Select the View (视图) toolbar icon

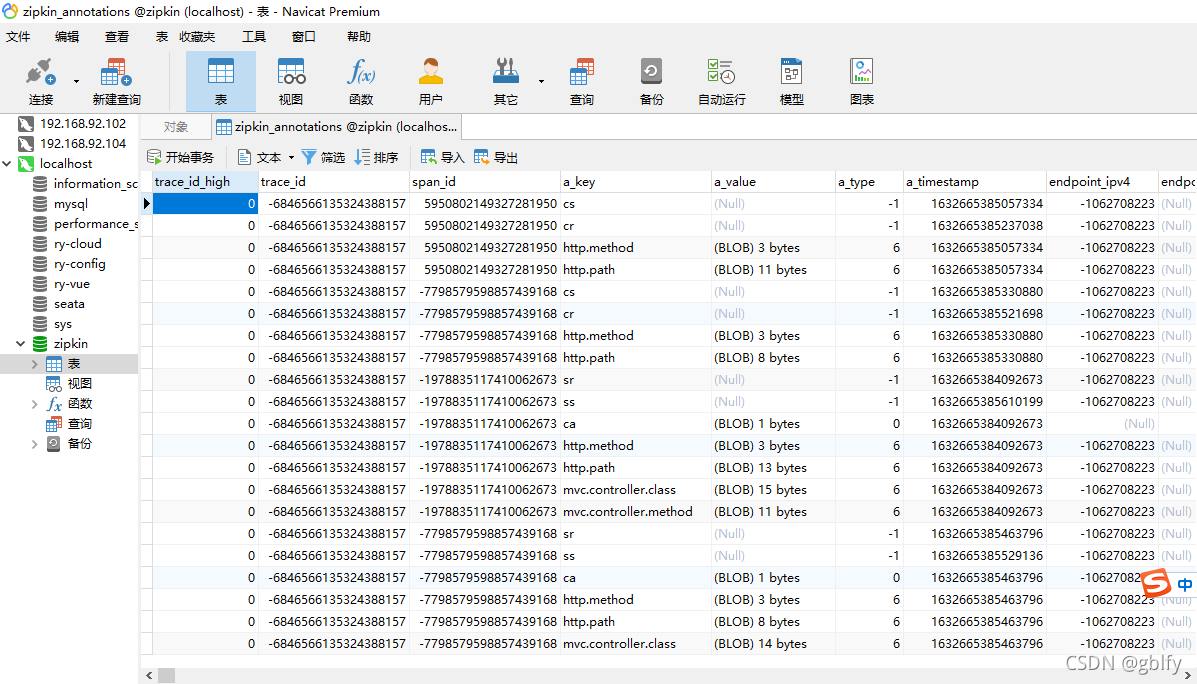coord(291,82)
